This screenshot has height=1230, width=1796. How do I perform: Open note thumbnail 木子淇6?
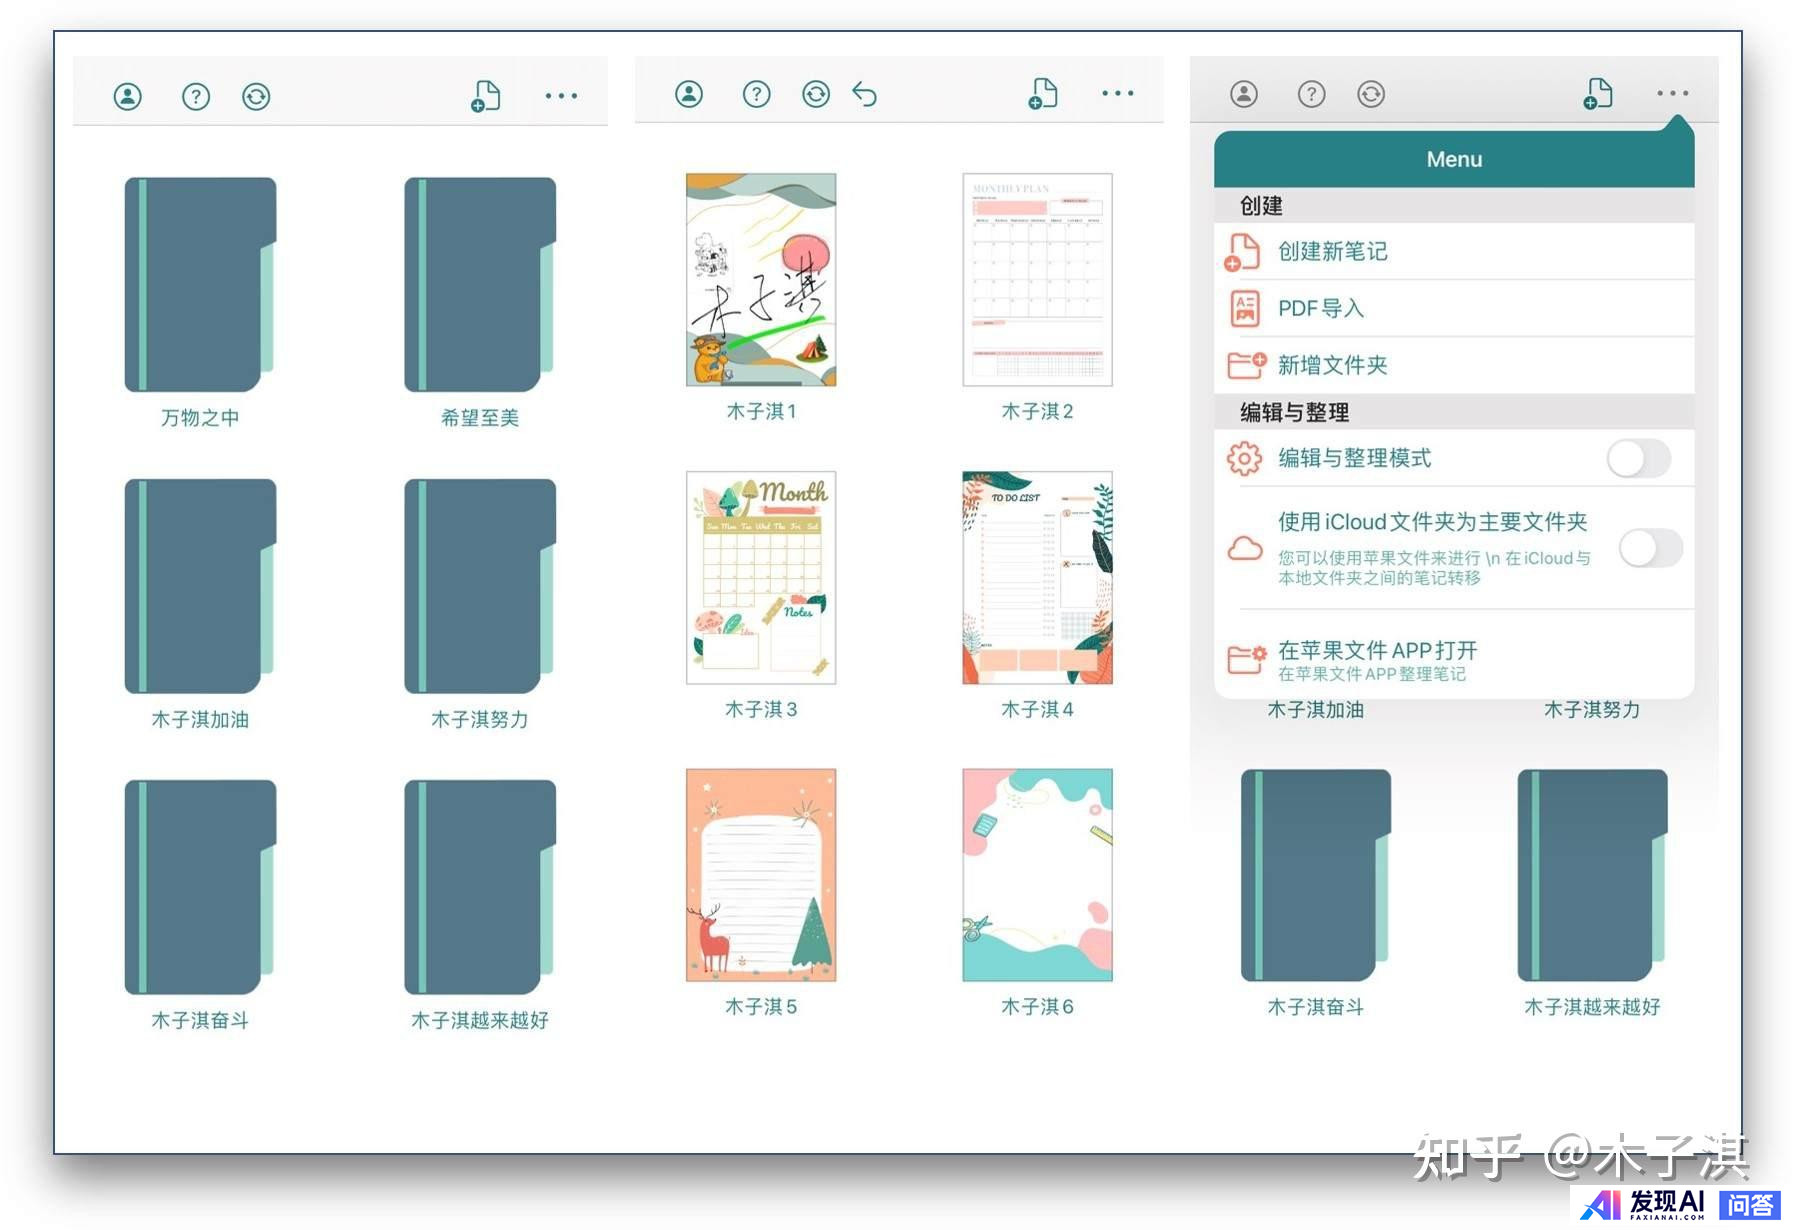coord(1037,875)
